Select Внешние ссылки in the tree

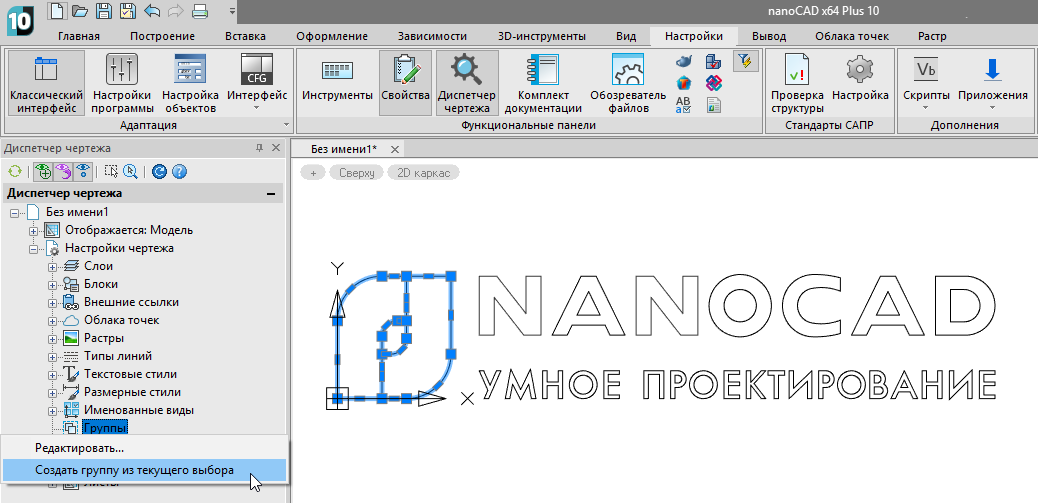coord(131,302)
